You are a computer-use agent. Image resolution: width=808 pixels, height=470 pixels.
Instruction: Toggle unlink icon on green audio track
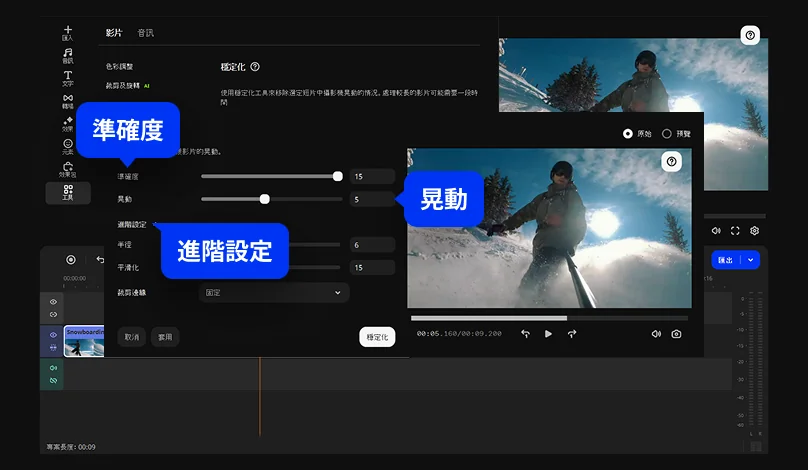pos(53,380)
